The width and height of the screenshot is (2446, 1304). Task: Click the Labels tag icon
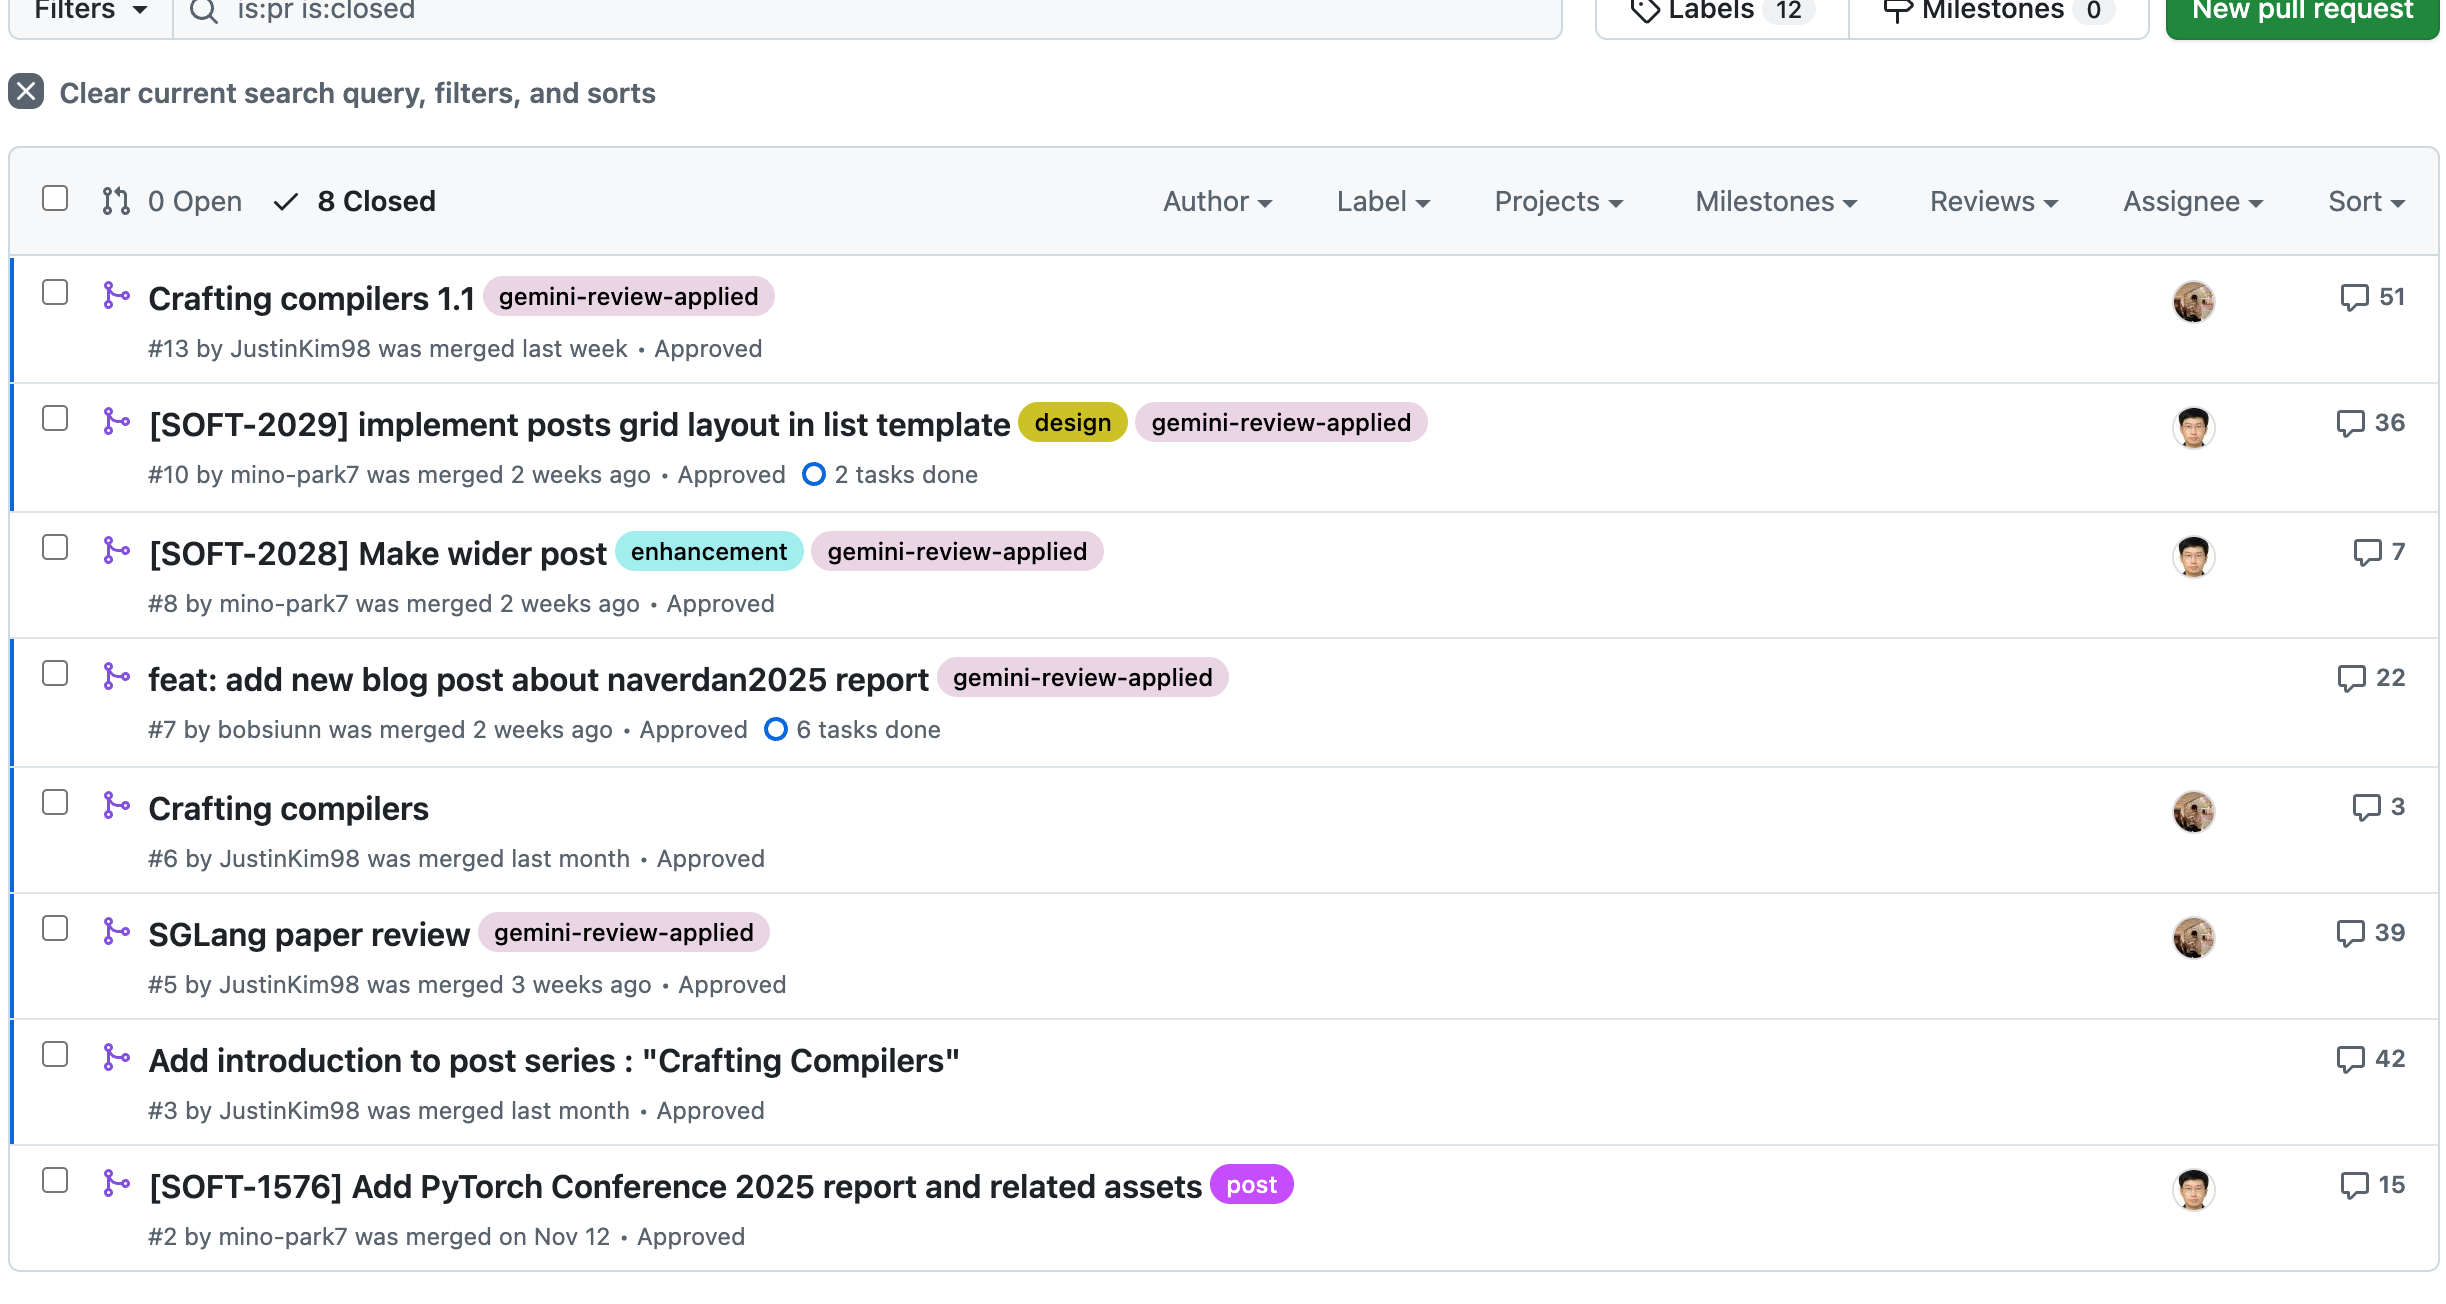pyautogui.click(x=1645, y=10)
